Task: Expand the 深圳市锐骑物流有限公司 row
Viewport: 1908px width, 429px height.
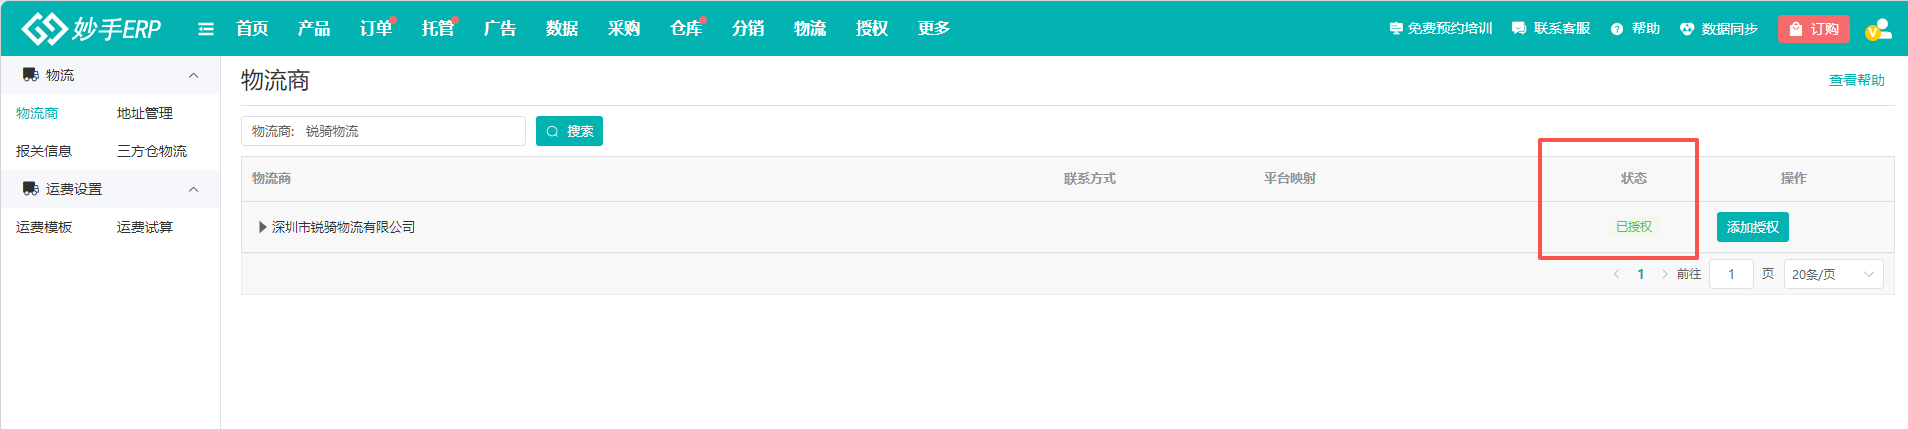Action: tap(263, 227)
